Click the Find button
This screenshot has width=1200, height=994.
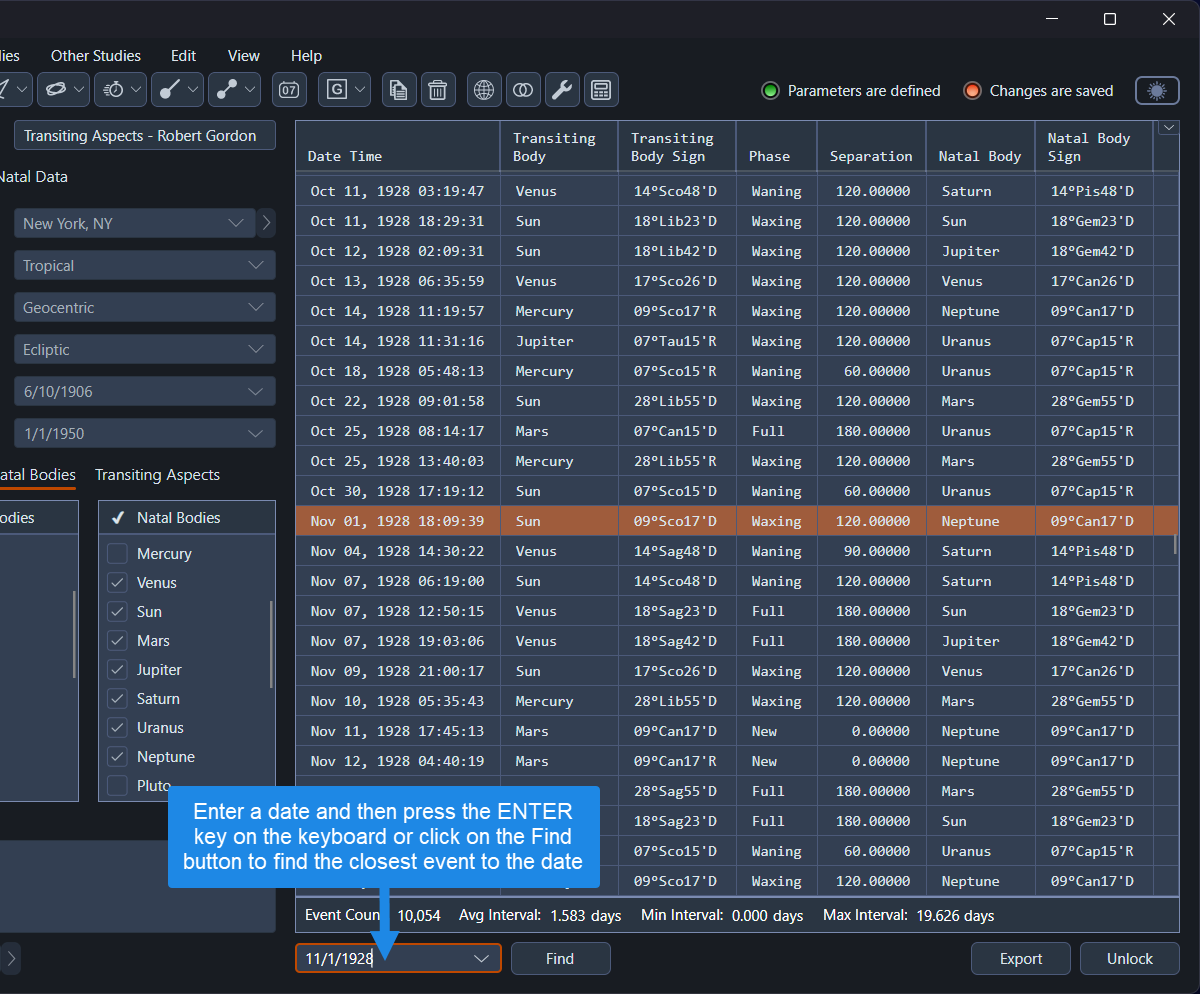click(x=560, y=958)
